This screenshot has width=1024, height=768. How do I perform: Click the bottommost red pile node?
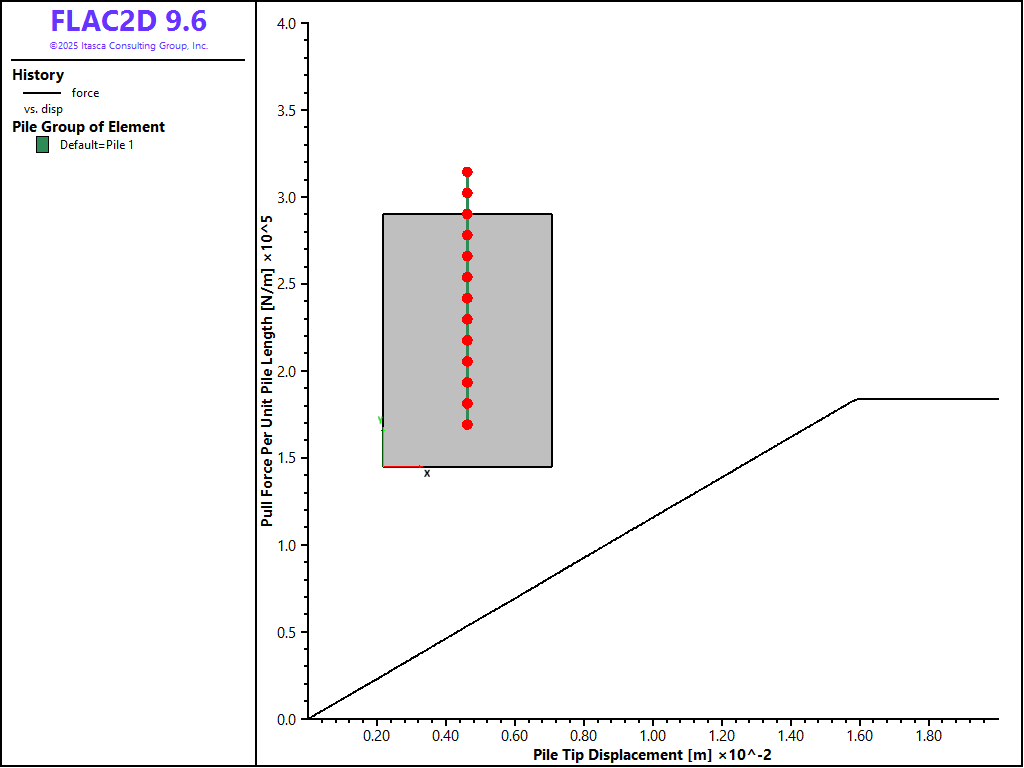(467, 425)
